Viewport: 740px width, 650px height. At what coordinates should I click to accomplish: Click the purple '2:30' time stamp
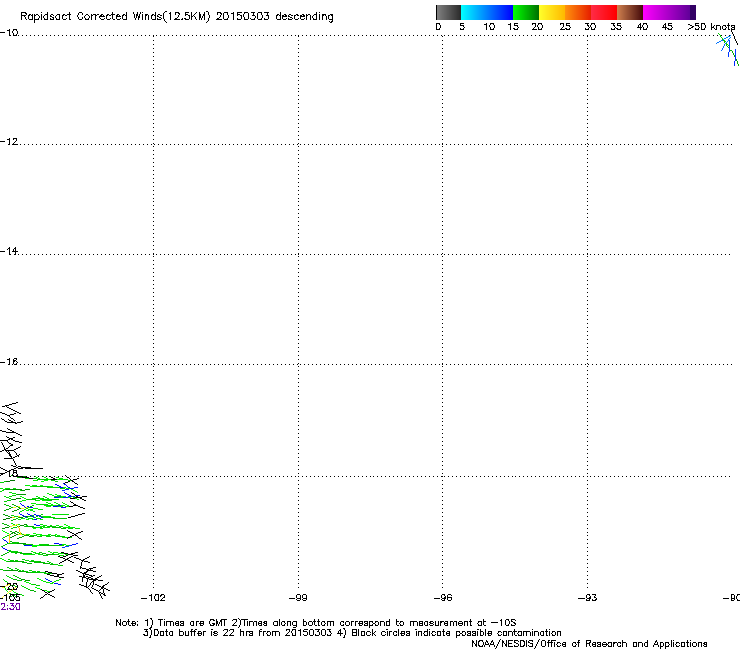coord(10,607)
